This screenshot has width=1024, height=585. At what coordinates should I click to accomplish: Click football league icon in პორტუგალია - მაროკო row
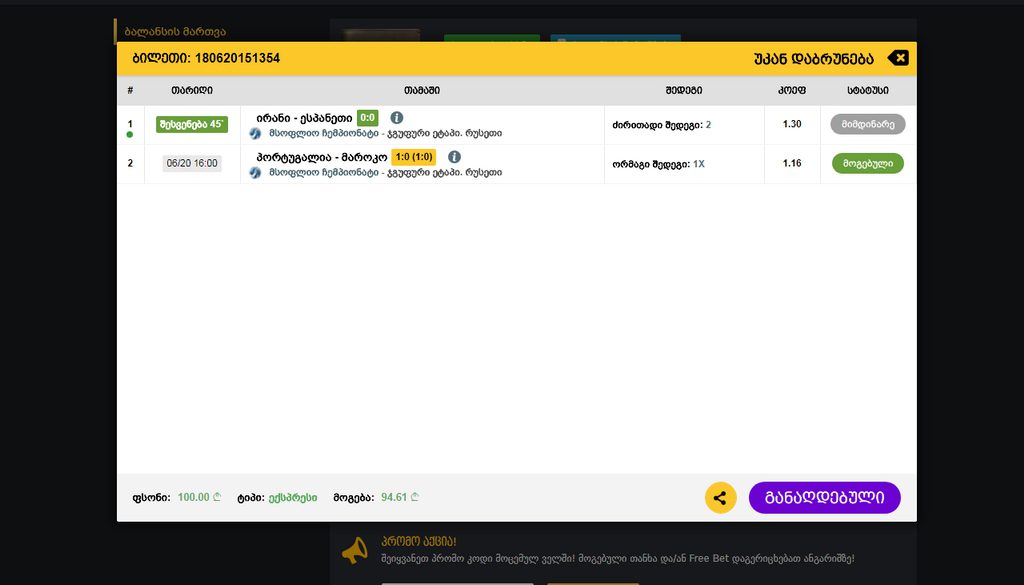(x=255, y=172)
